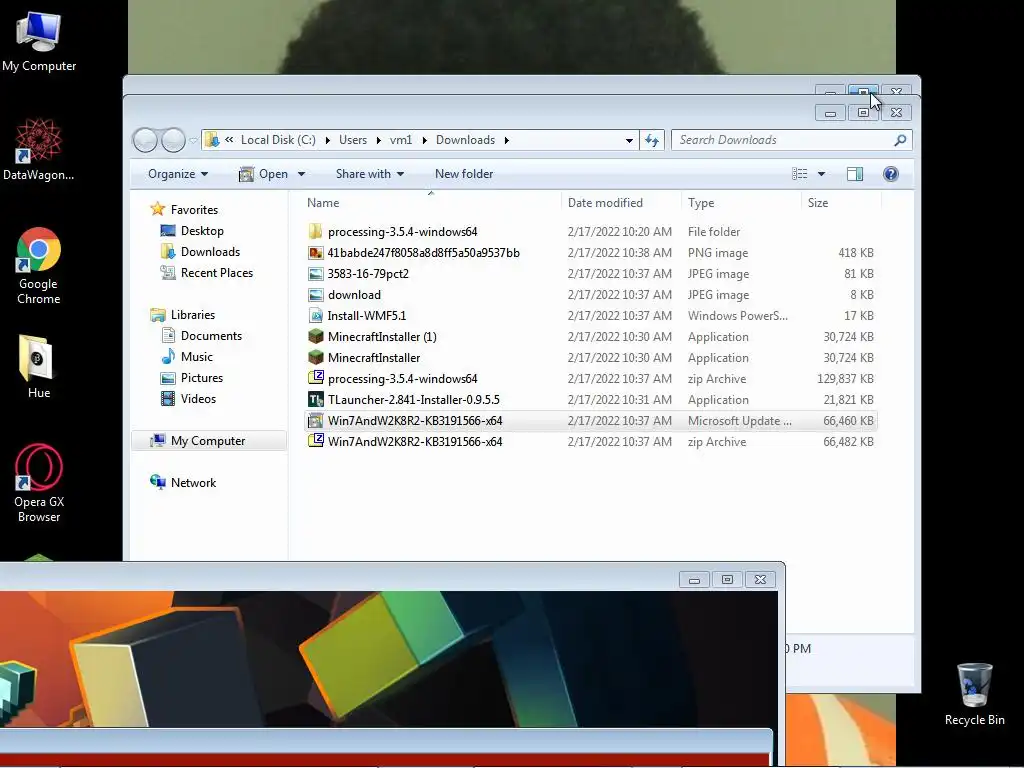The height and width of the screenshot is (768, 1024).
Task: Open the Recycle Bin
Action: (974, 695)
